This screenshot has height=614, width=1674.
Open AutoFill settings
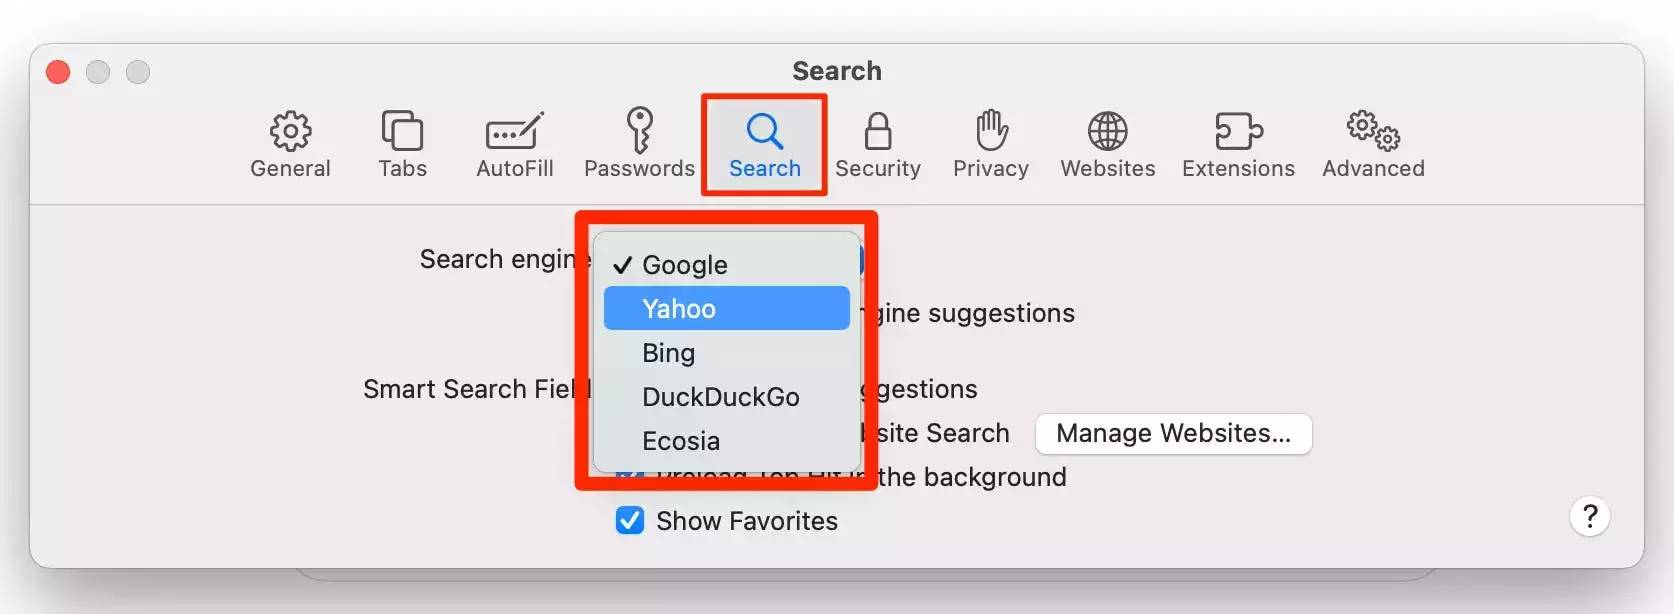point(514,144)
